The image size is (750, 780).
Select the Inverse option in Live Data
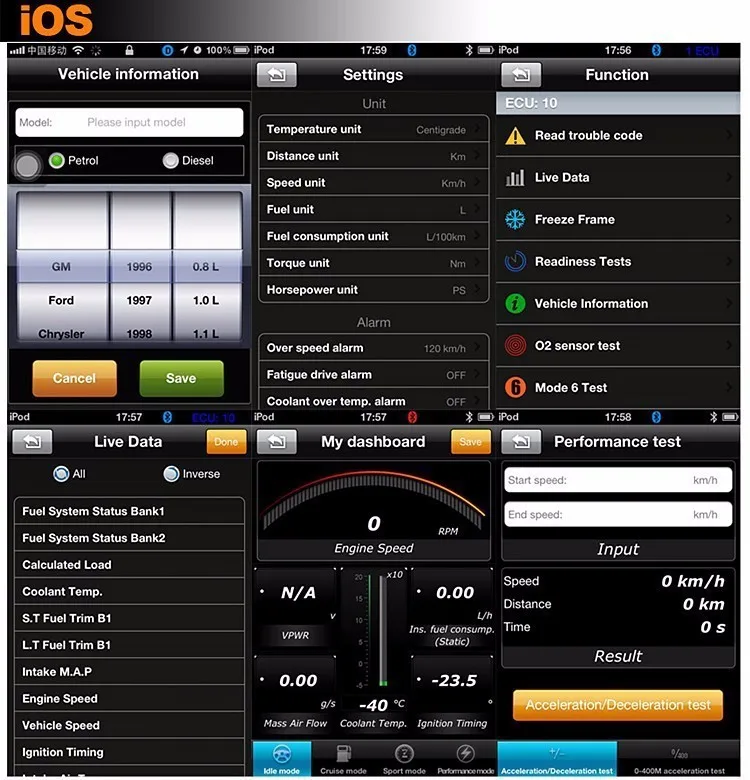(x=171, y=474)
